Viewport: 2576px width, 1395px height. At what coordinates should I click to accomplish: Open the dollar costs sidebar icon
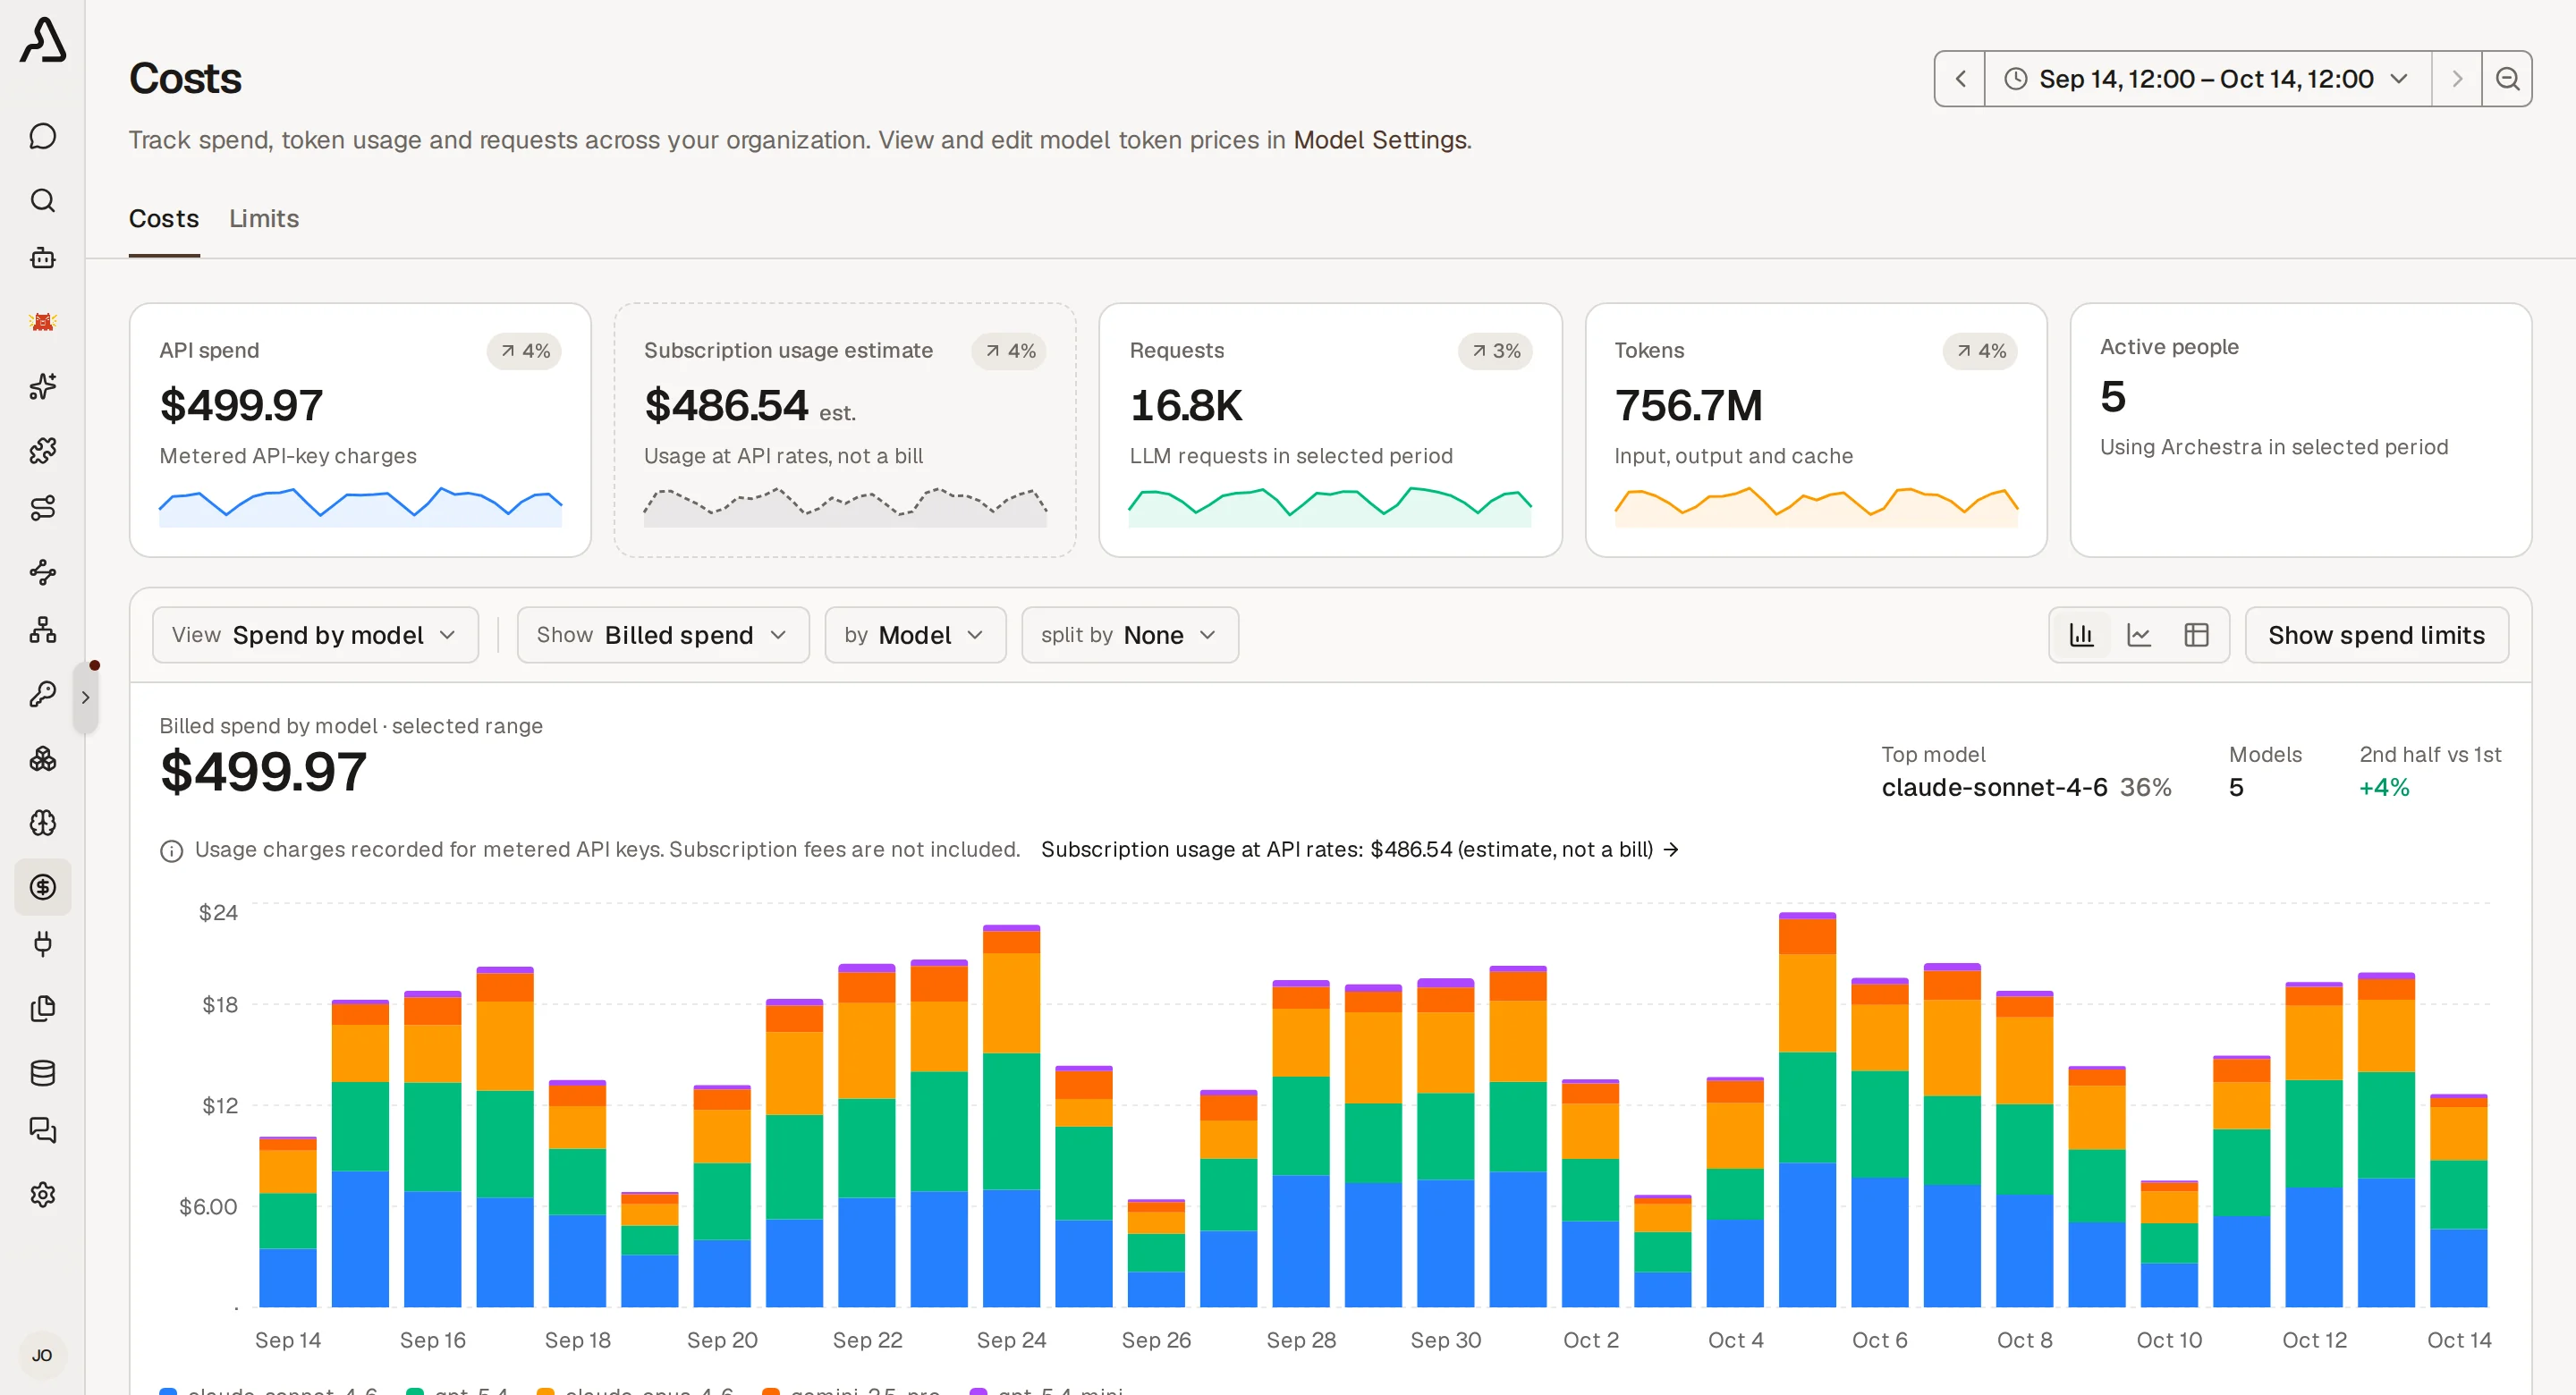42,887
